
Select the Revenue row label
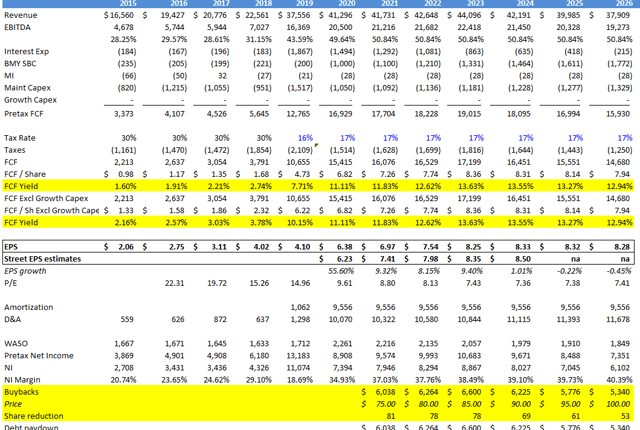[20, 15]
